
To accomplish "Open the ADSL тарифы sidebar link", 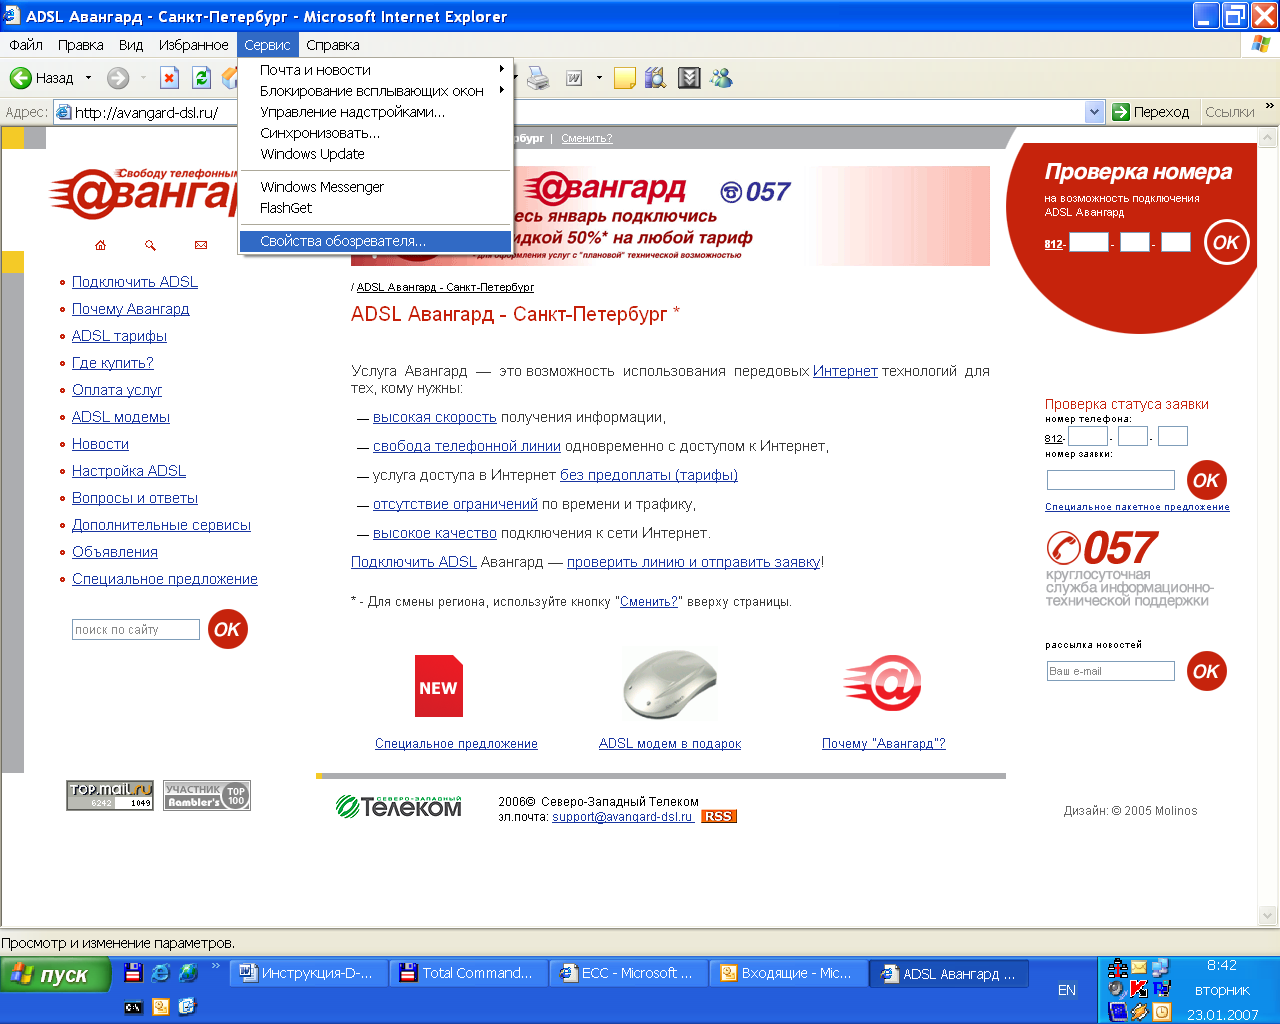I will (119, 336).
